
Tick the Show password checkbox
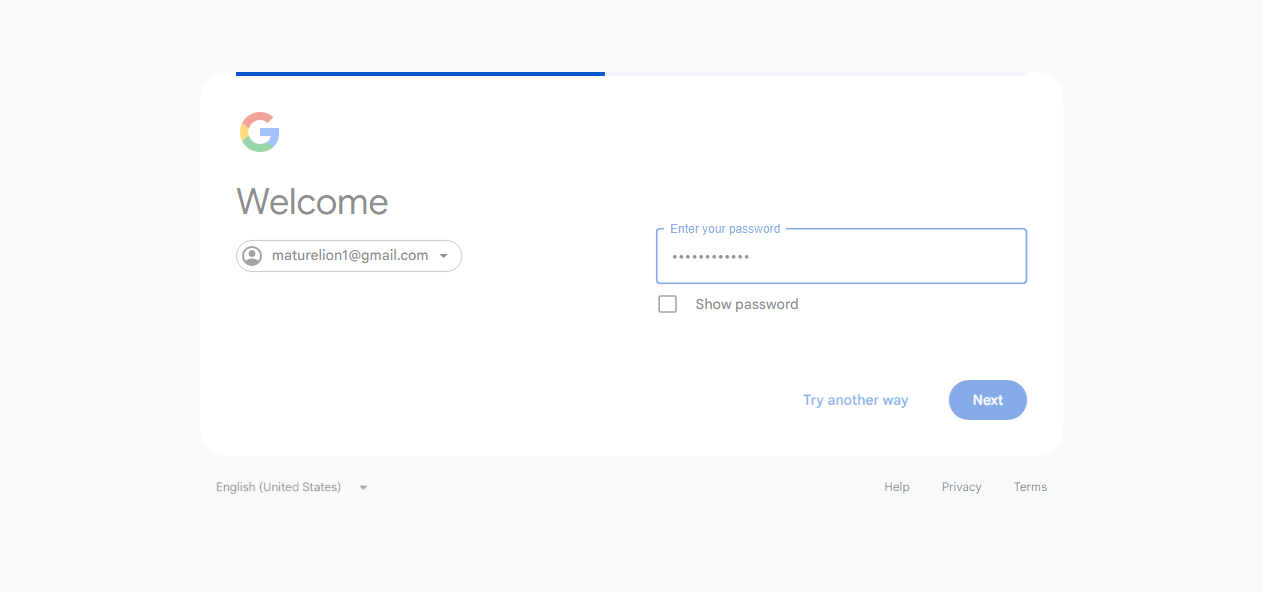tap(667, 304)
